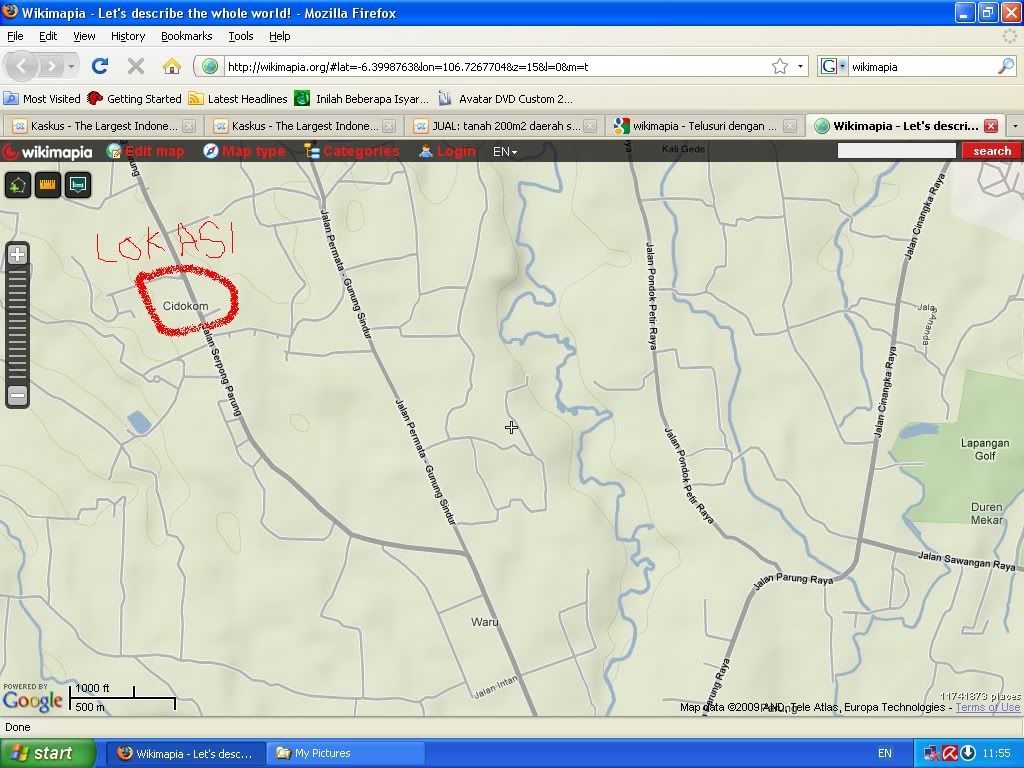The image size is (1024, 768).
Task: Reload the Wikimapia page
Action: click(100, 66)
